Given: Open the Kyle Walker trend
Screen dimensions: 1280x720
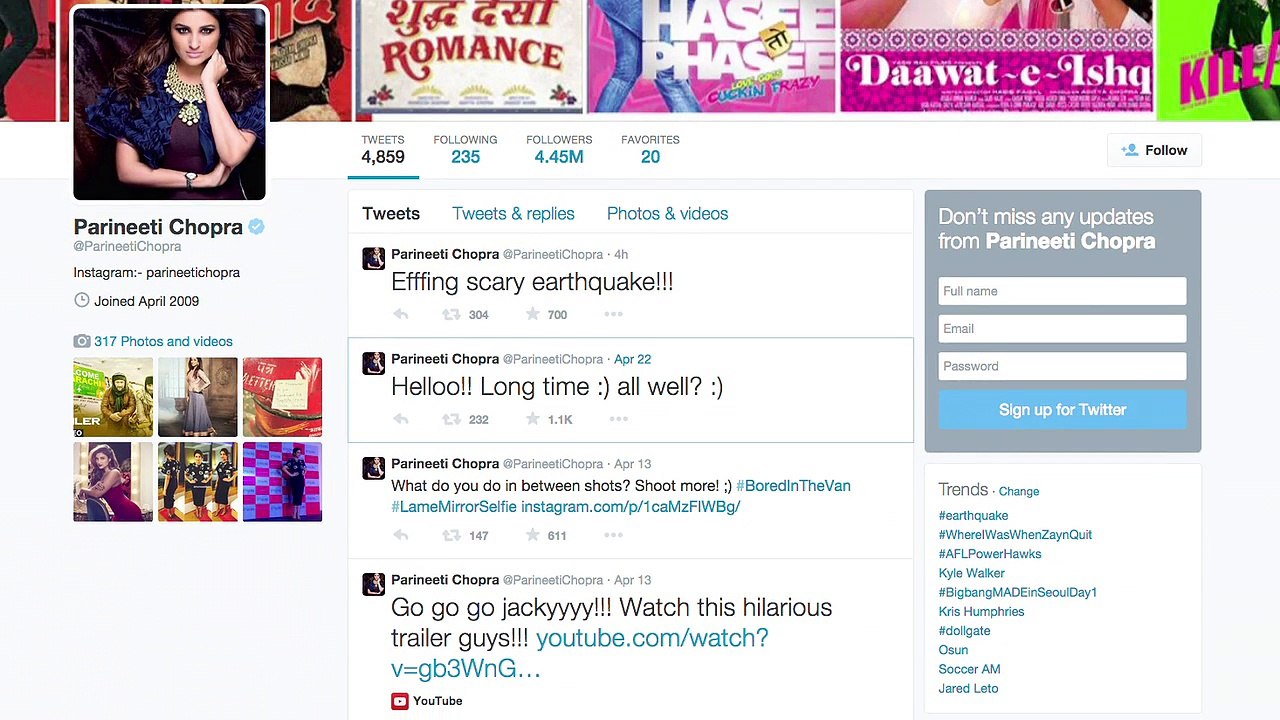Looking at the screenshot, I should pos(971,573).
